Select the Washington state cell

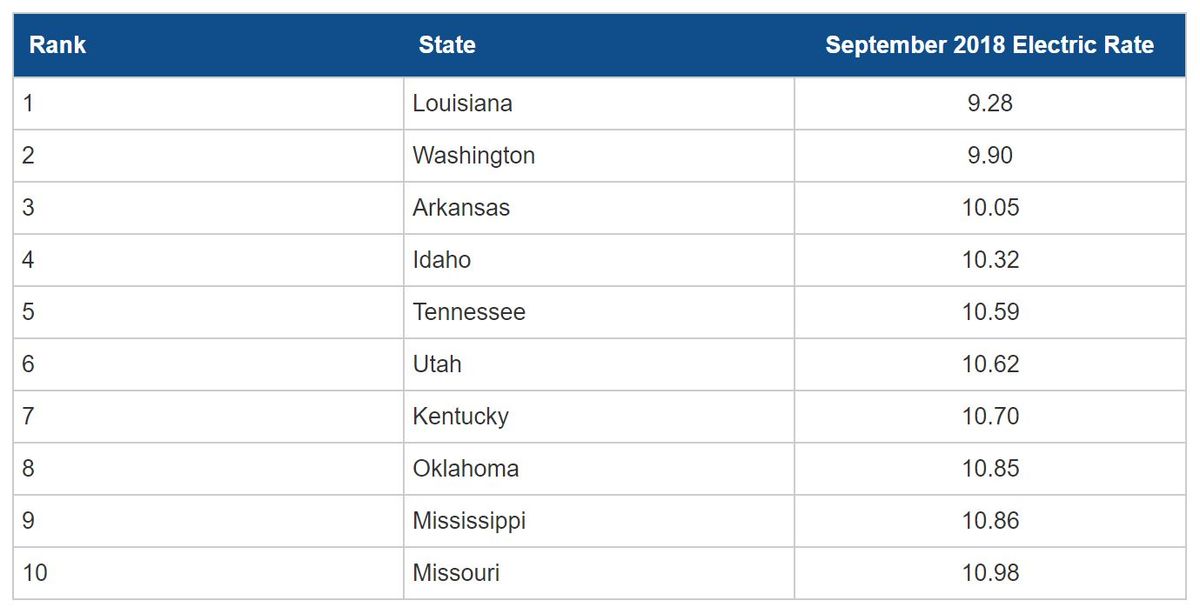pyautogui.click(x=473, y=155)
